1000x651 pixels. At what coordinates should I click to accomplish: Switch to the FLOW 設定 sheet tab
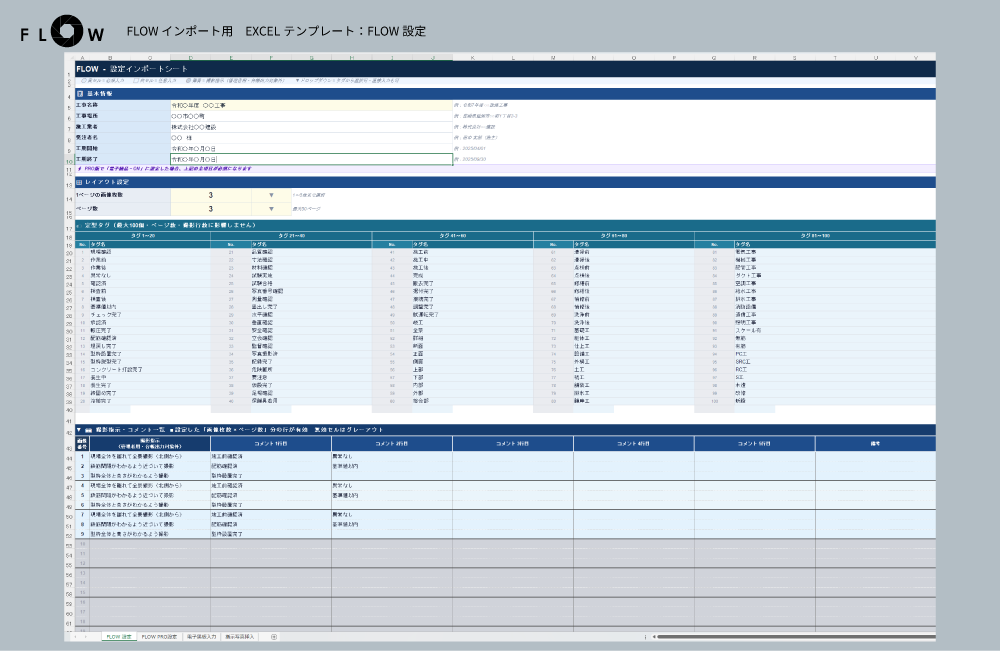click(119, 637)
